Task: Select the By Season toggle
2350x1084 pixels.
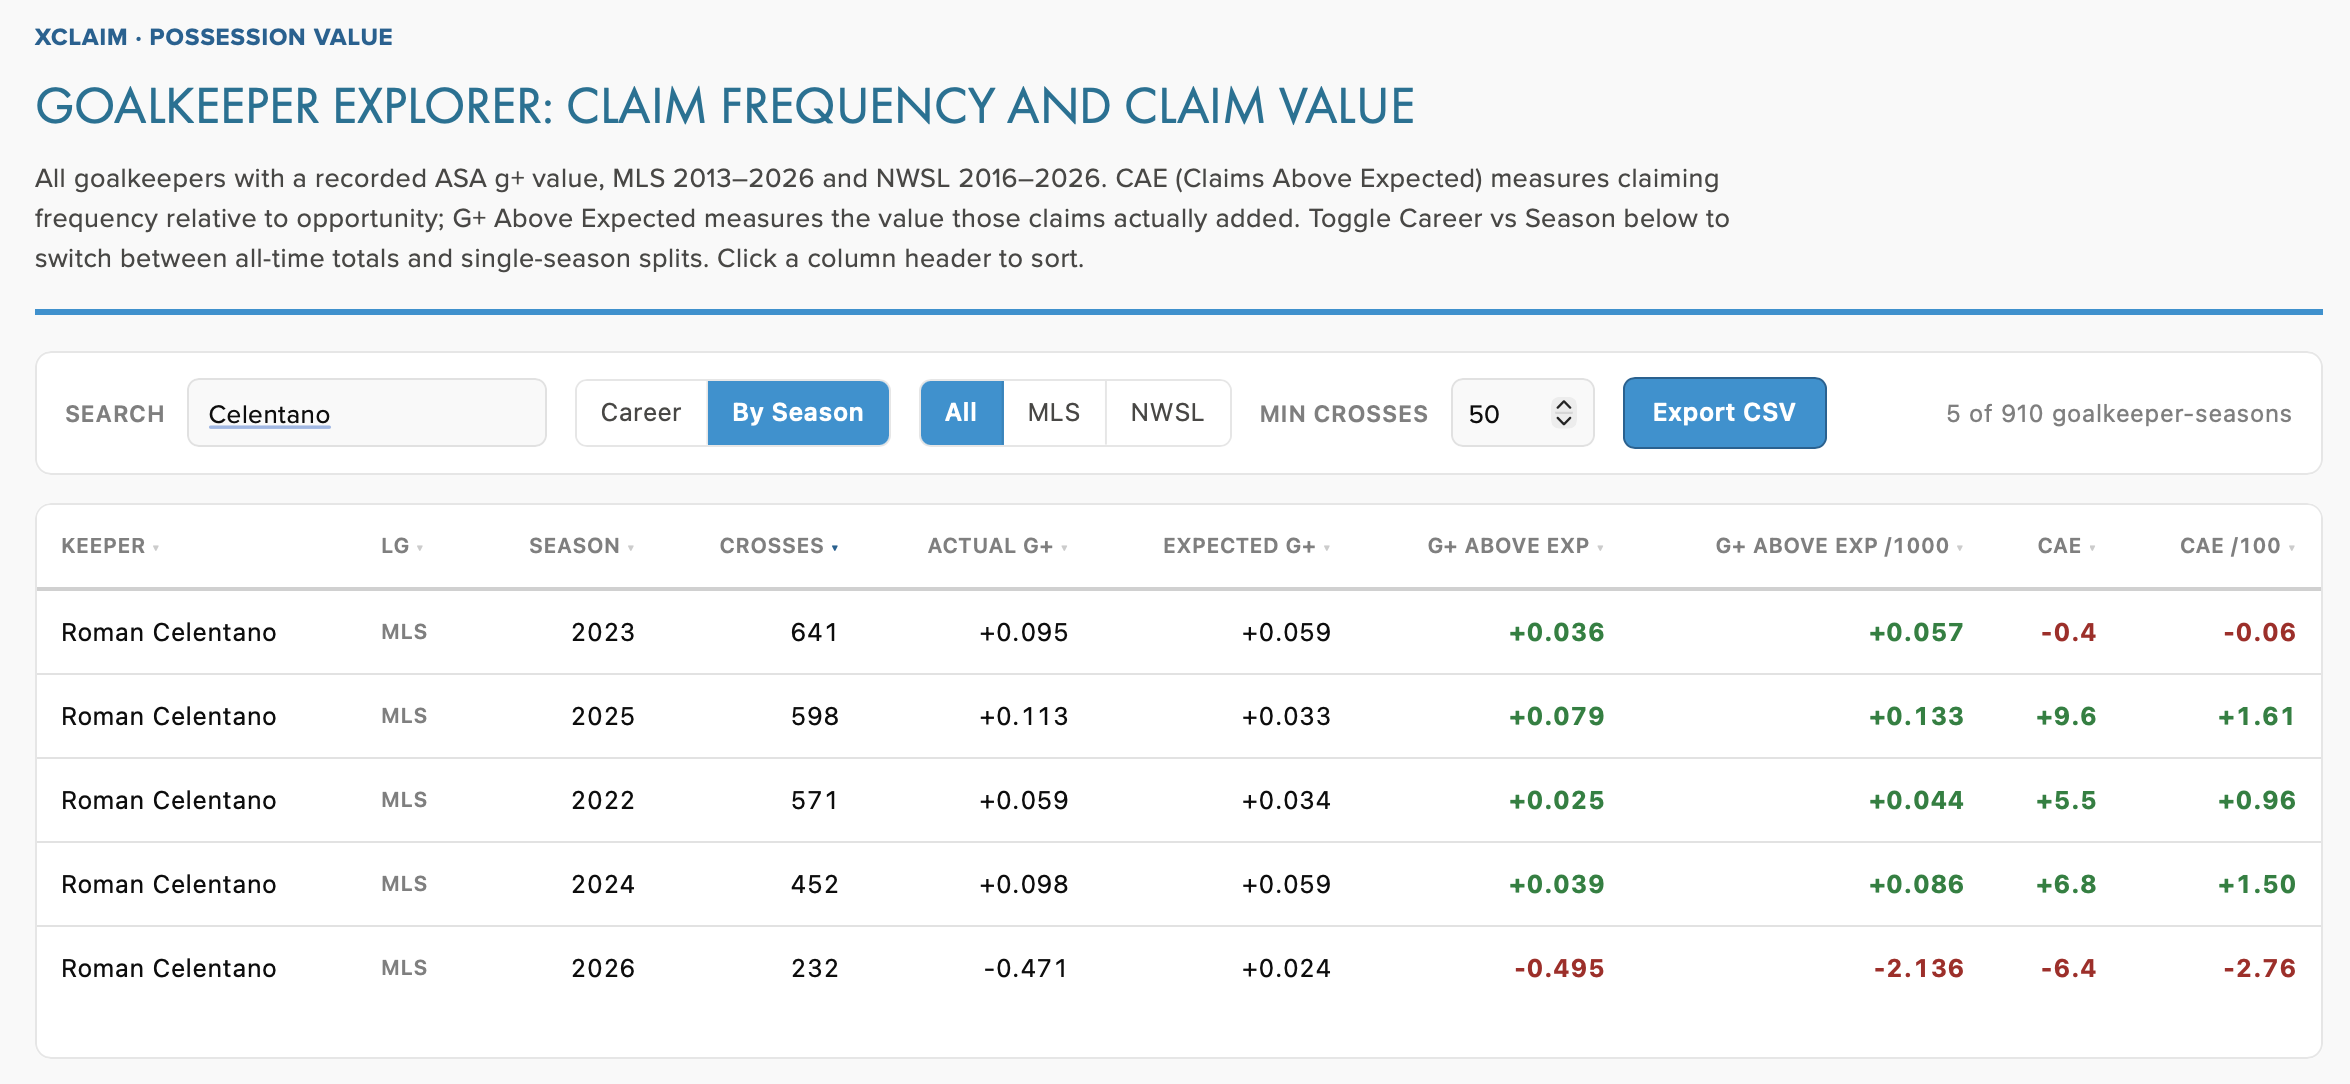Action: pos(798,413)
